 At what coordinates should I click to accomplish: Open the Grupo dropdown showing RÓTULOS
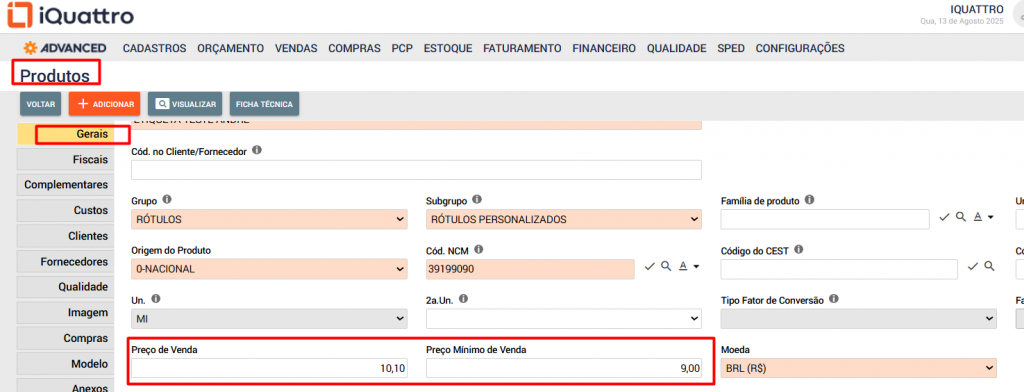click(269, 220)
